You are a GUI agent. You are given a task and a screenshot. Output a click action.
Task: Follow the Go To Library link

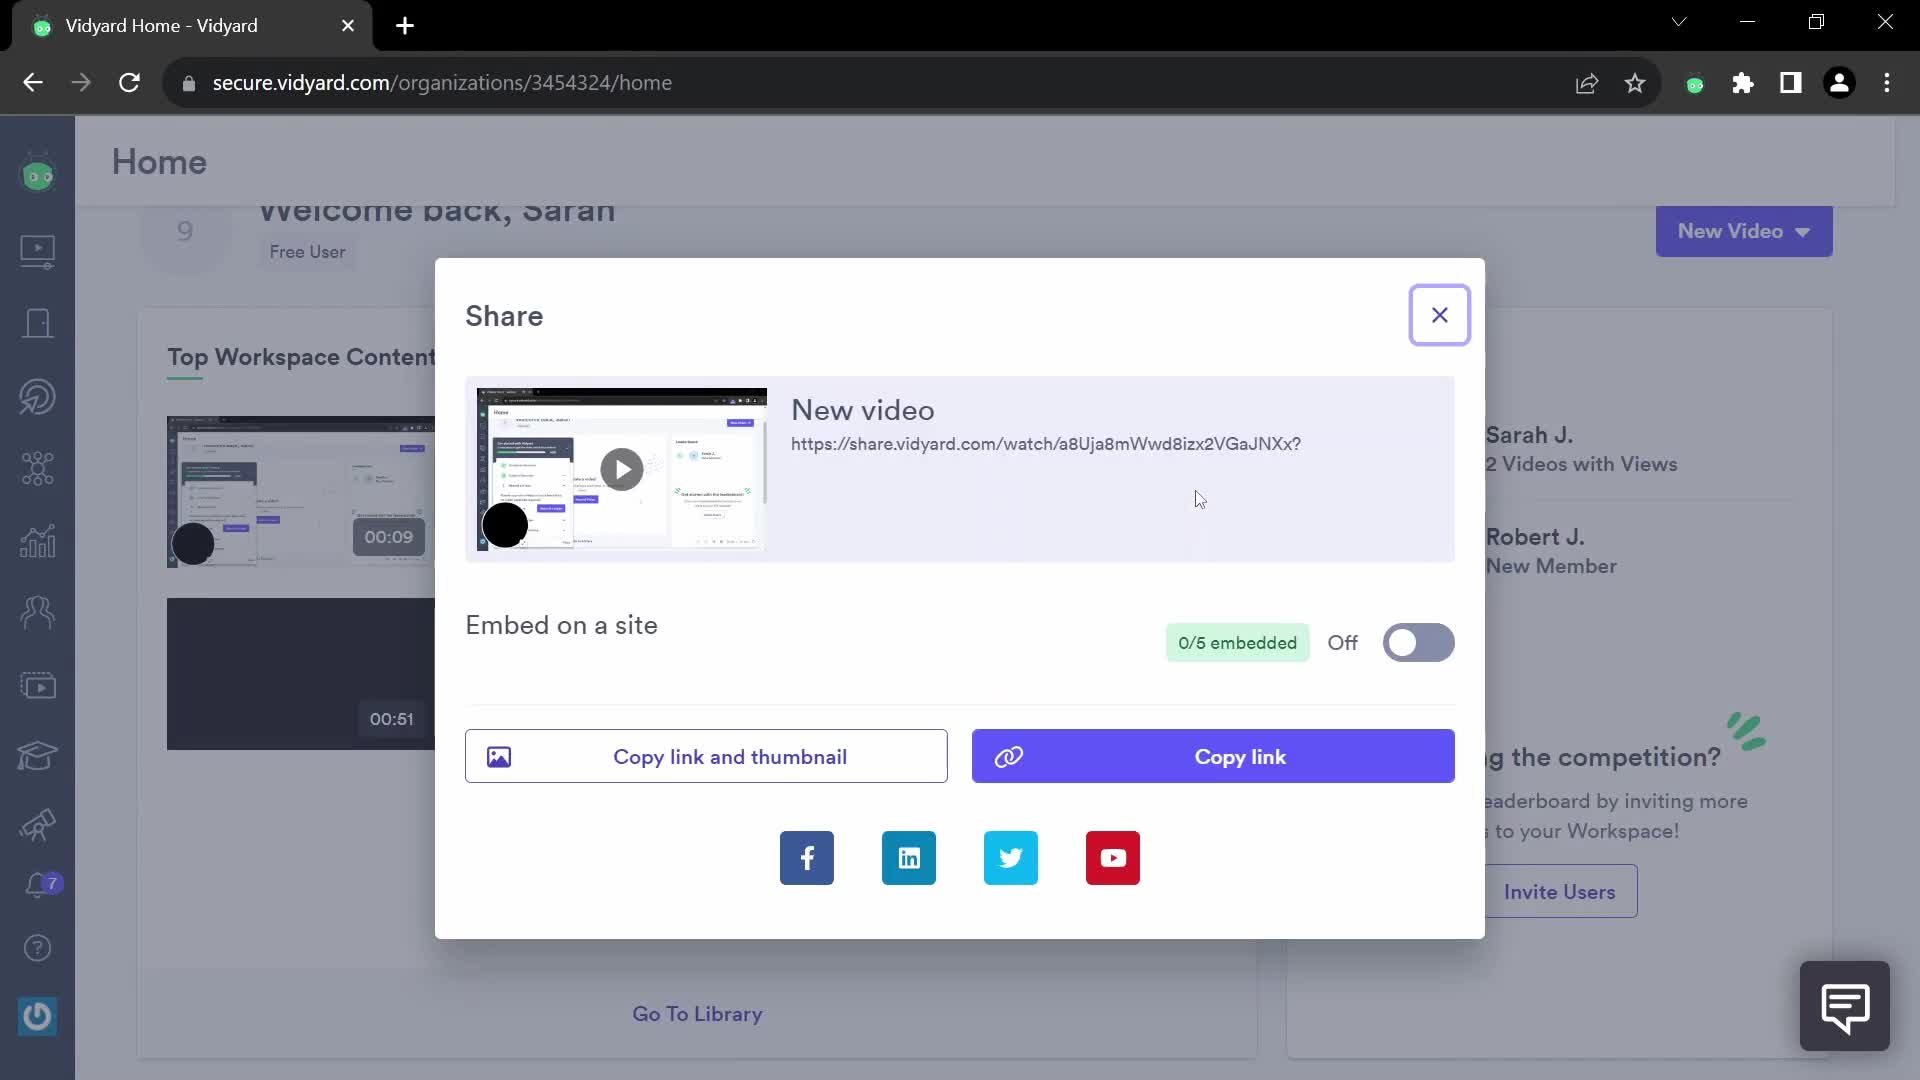coord(697,1014)
